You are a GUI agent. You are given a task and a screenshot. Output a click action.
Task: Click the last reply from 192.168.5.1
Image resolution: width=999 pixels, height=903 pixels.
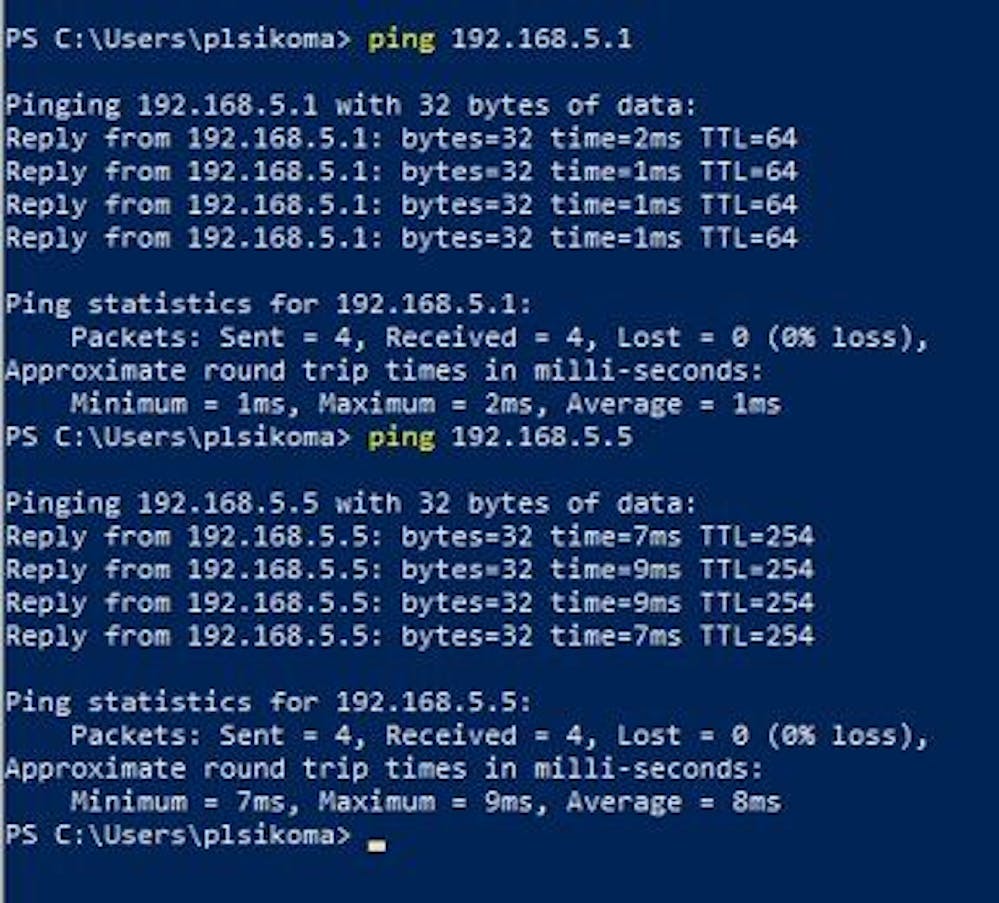point(401,238)
